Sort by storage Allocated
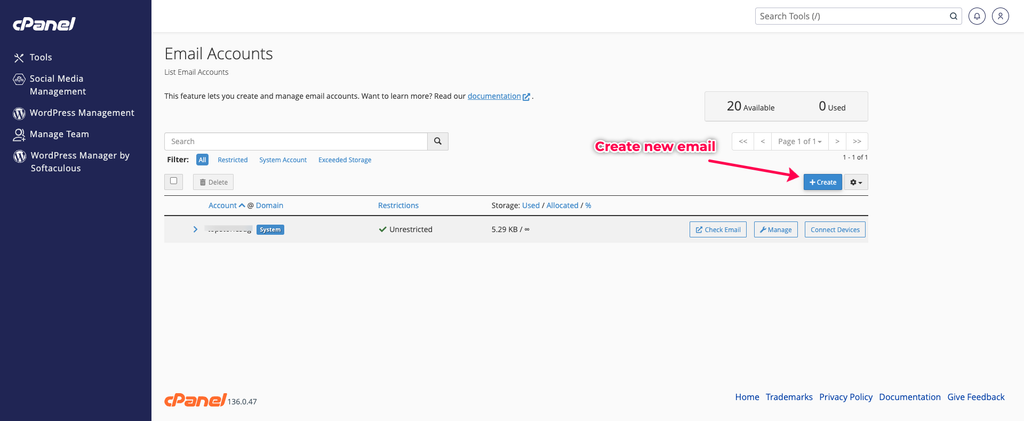Viewport: 1024px width, 421px height. (x=562, y=206)
